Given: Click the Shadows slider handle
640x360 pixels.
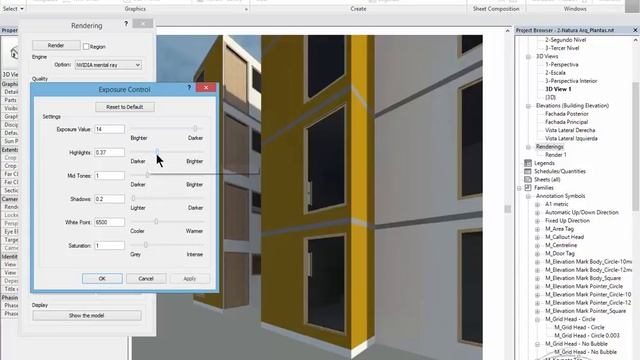Looking at the screenshot, I should [x=133, y=198].
